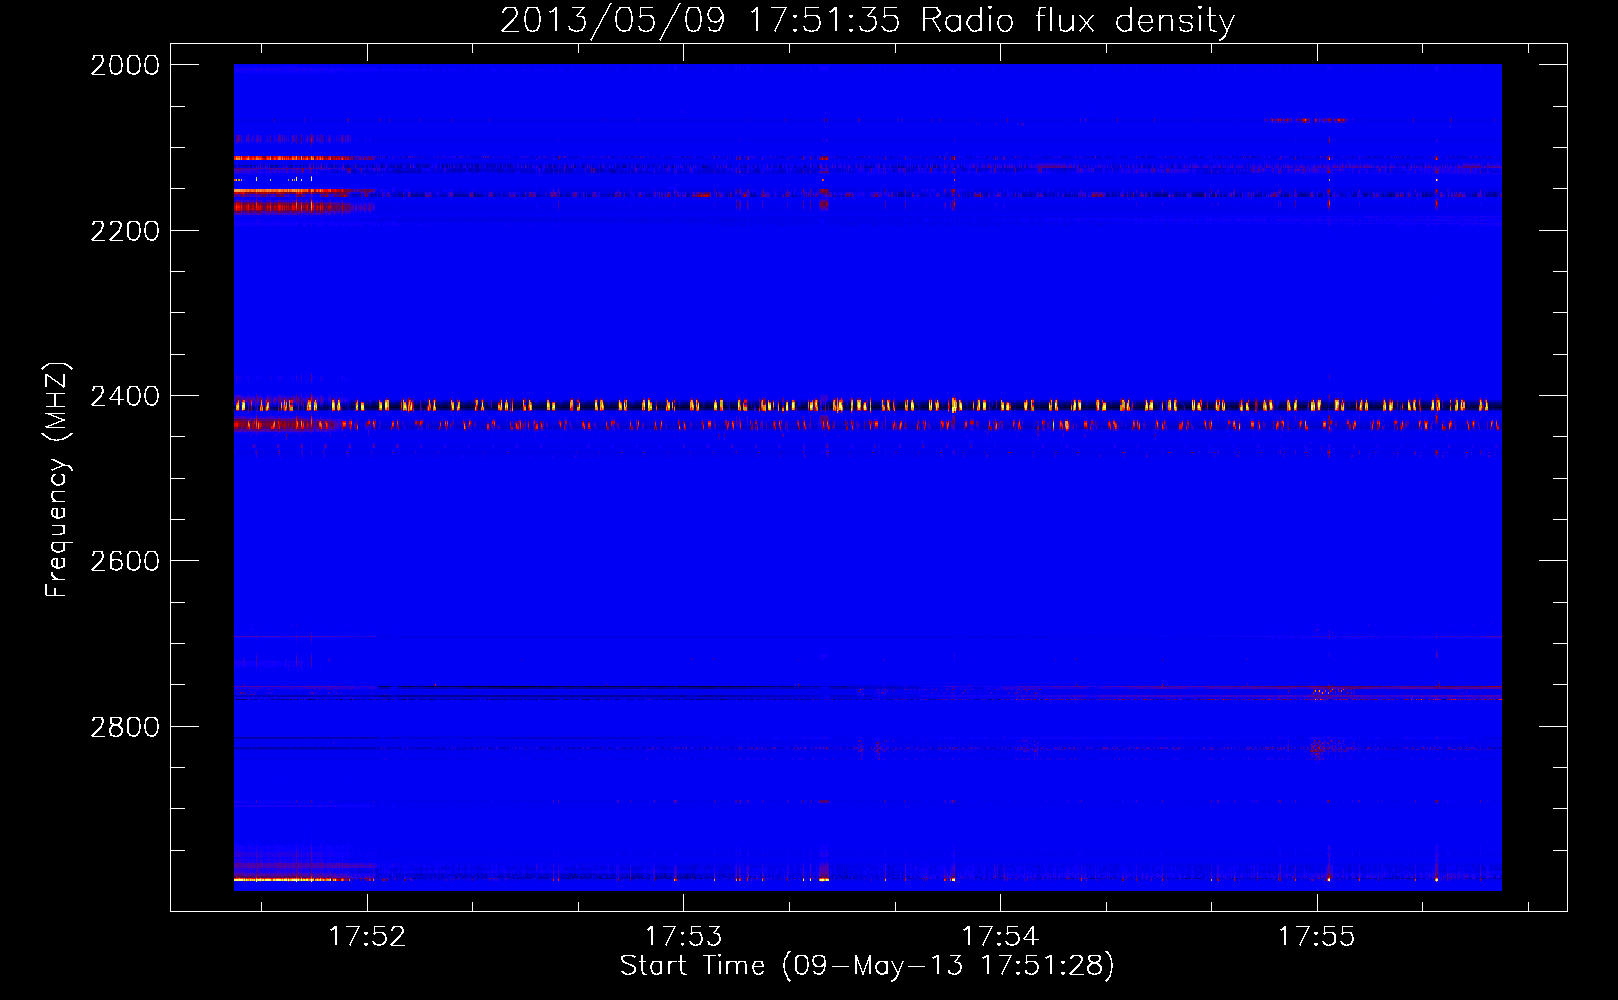Click the 17:52 time tick label
This screenshot has width=1618, height=1000.
[367, 936]
